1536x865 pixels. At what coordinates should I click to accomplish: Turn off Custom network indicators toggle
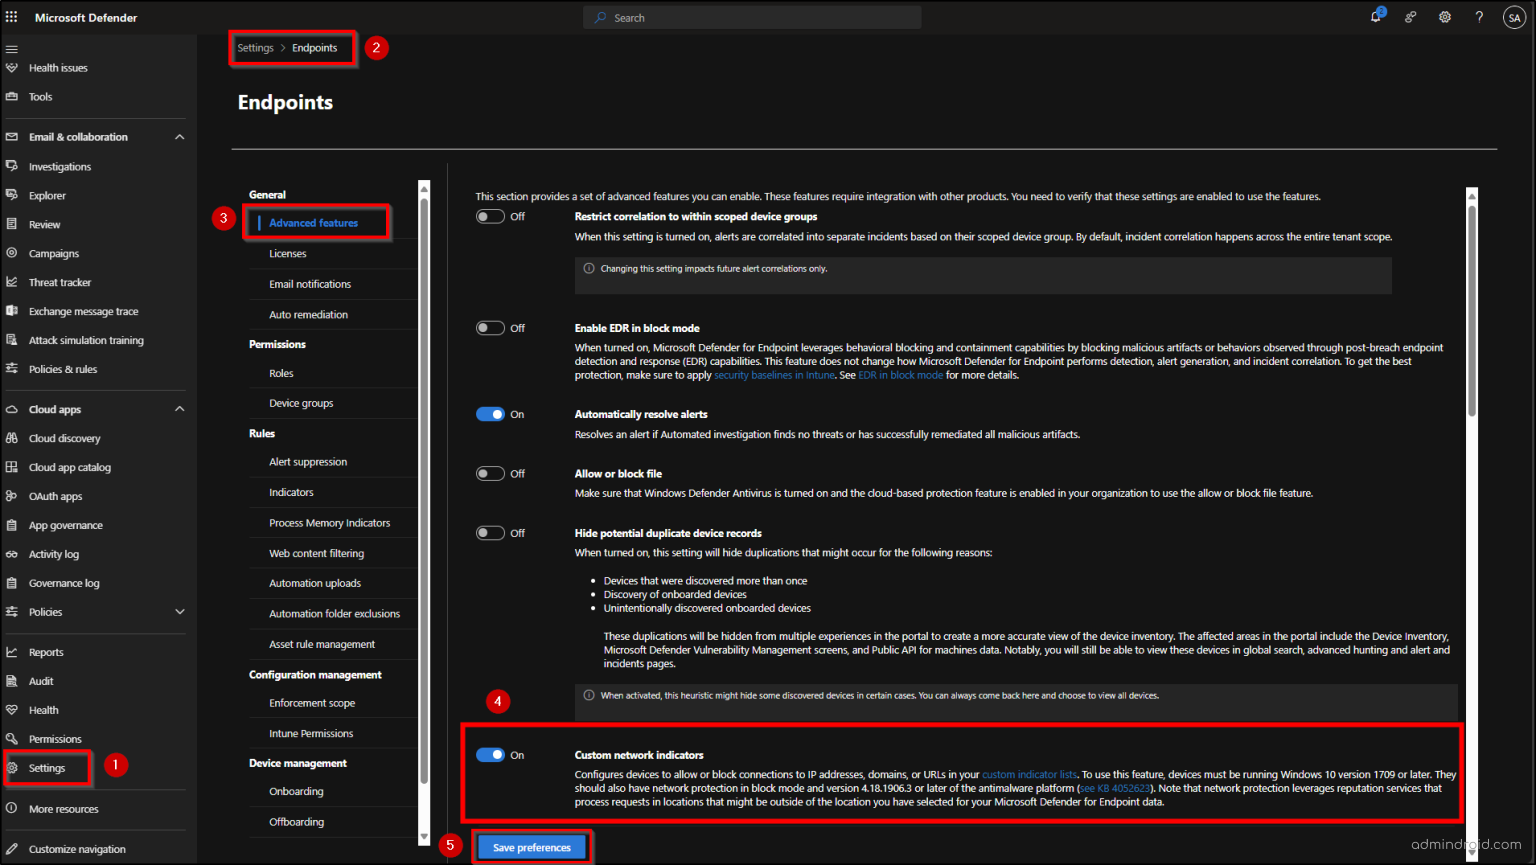[x=490, y=755]
